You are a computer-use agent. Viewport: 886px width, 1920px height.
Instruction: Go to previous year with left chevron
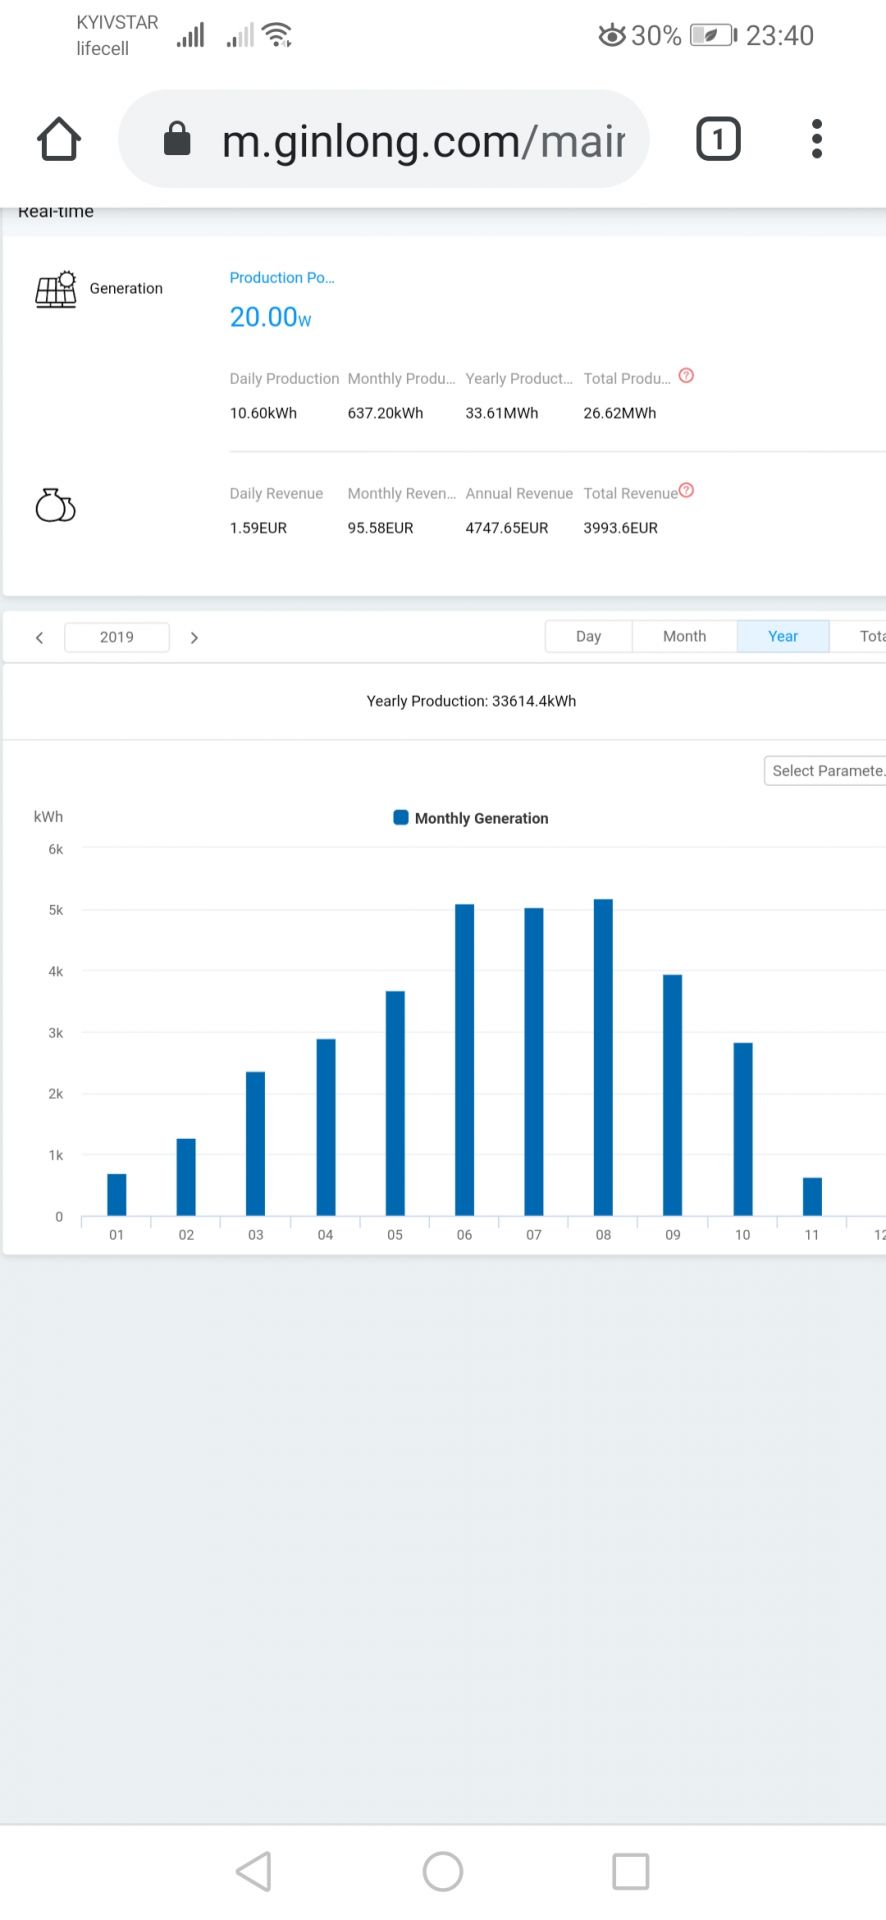(40, 638)
